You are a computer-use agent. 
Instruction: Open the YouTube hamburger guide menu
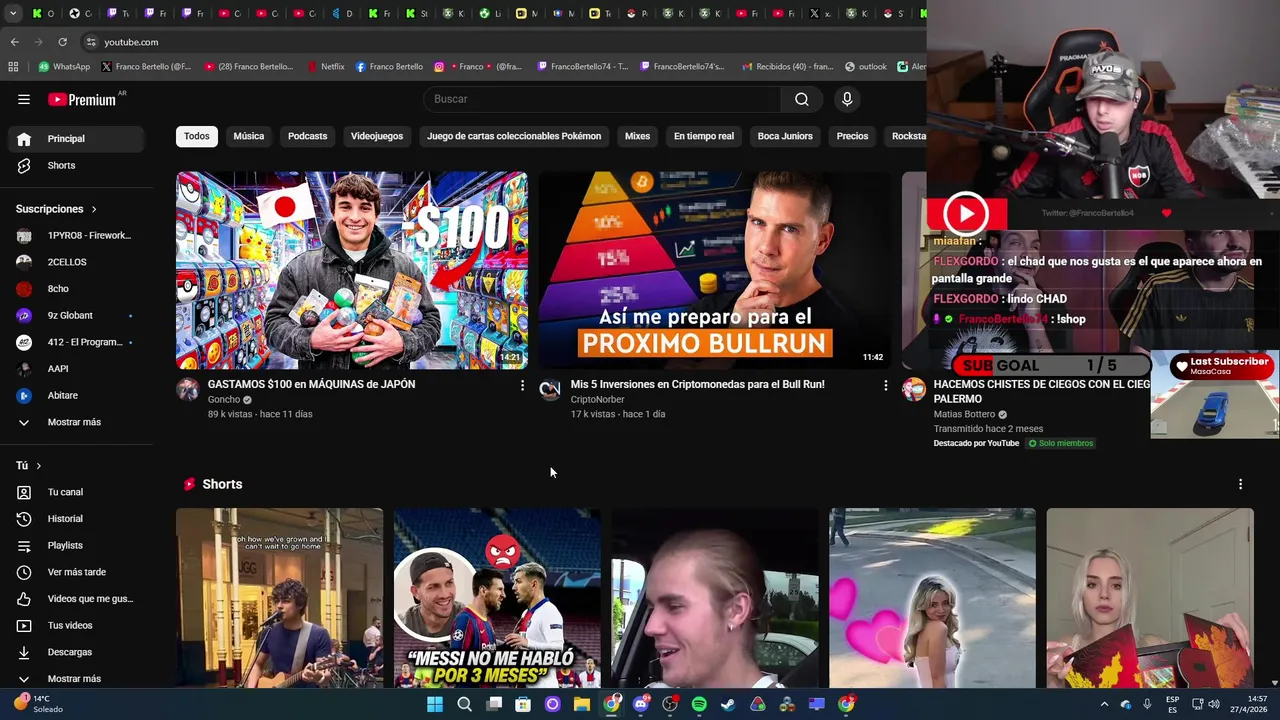tap(24, 99)
